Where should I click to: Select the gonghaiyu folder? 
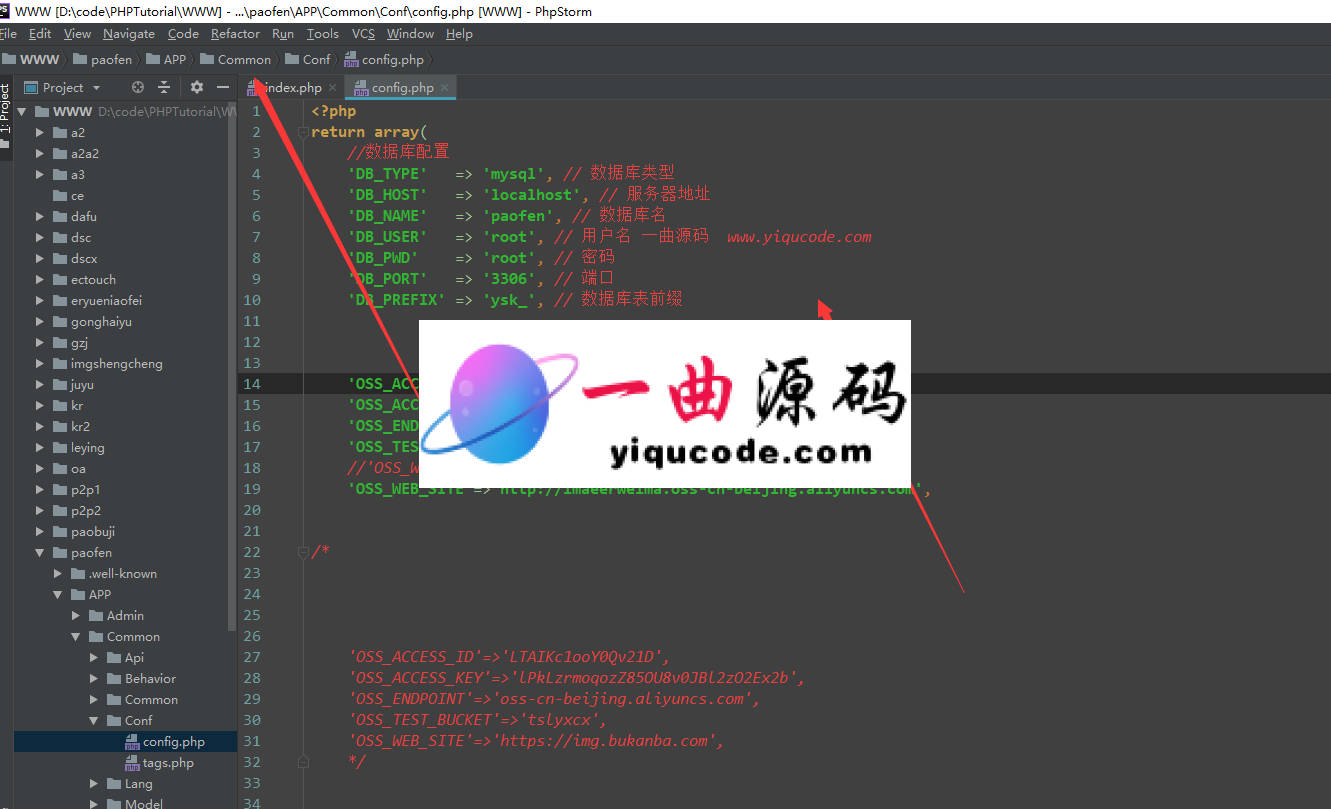pos(101,322)
